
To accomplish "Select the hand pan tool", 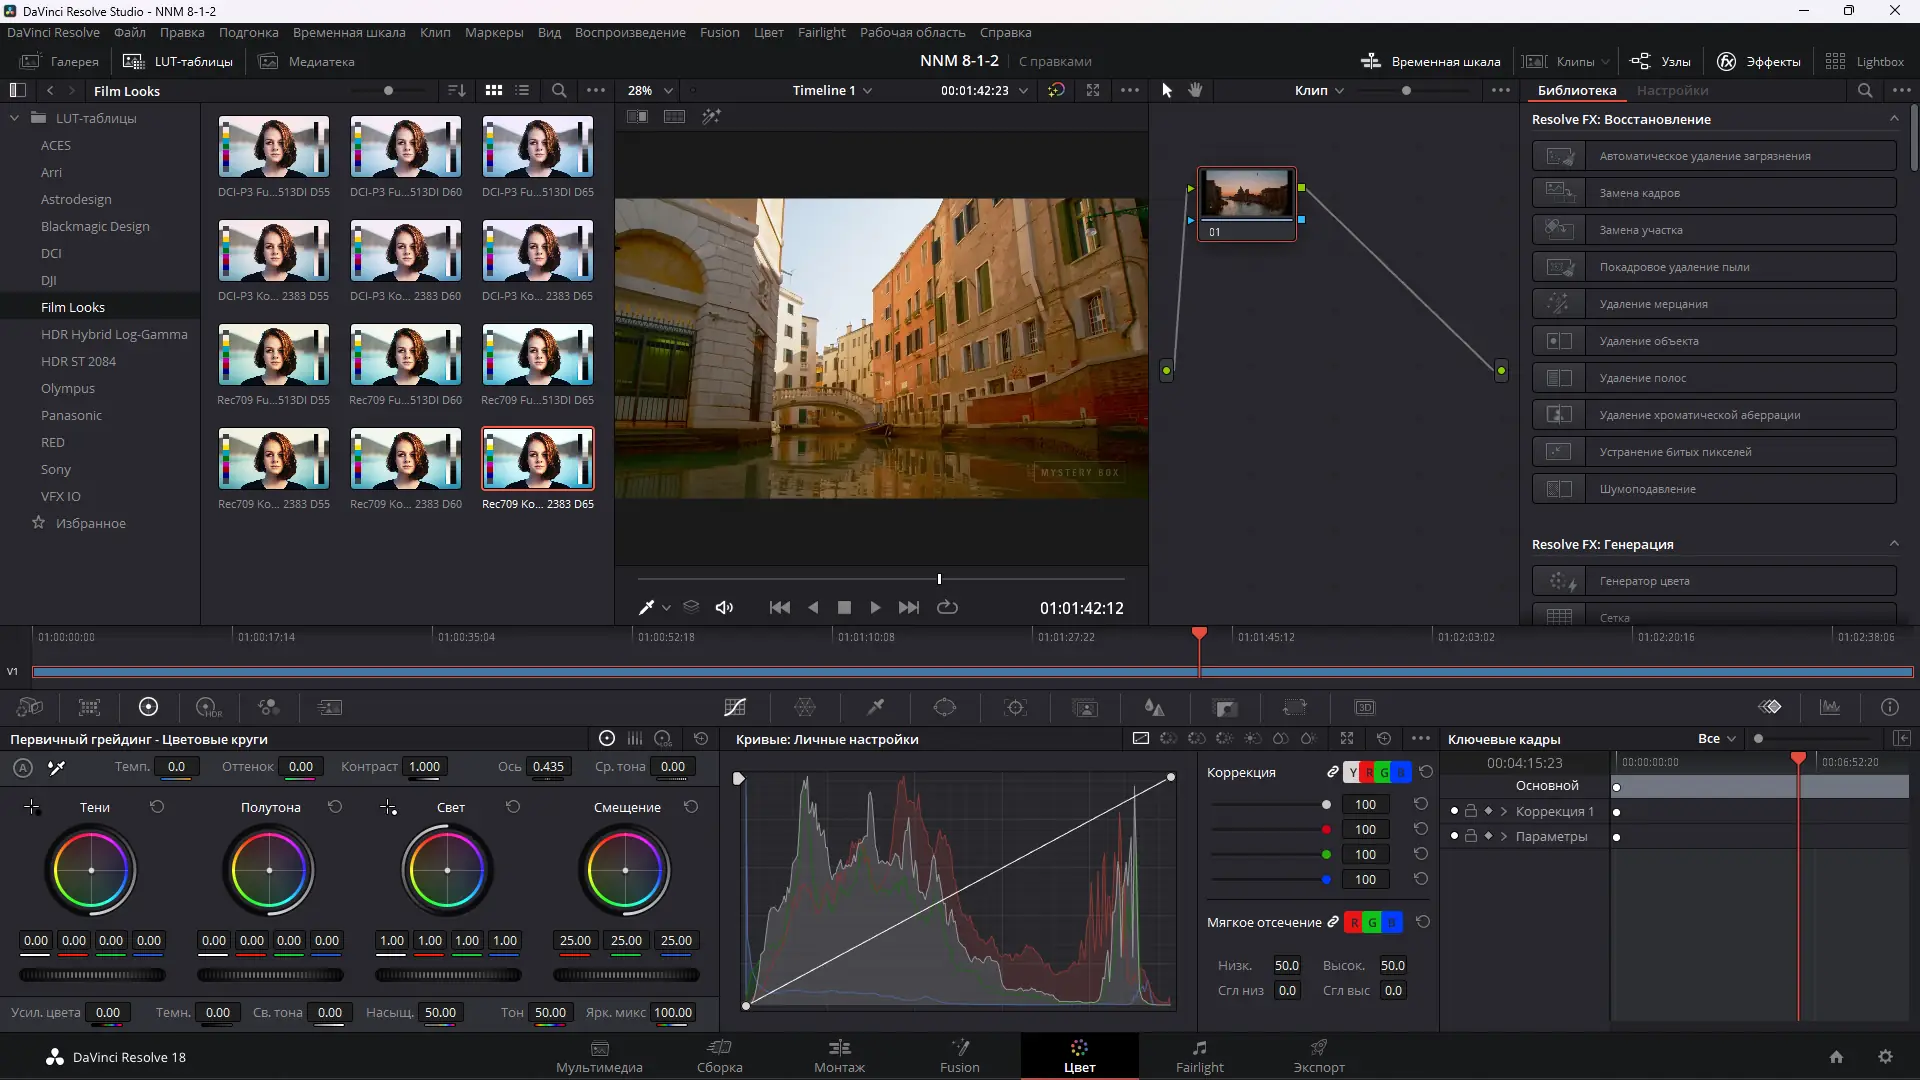I will pos(1195,90).
